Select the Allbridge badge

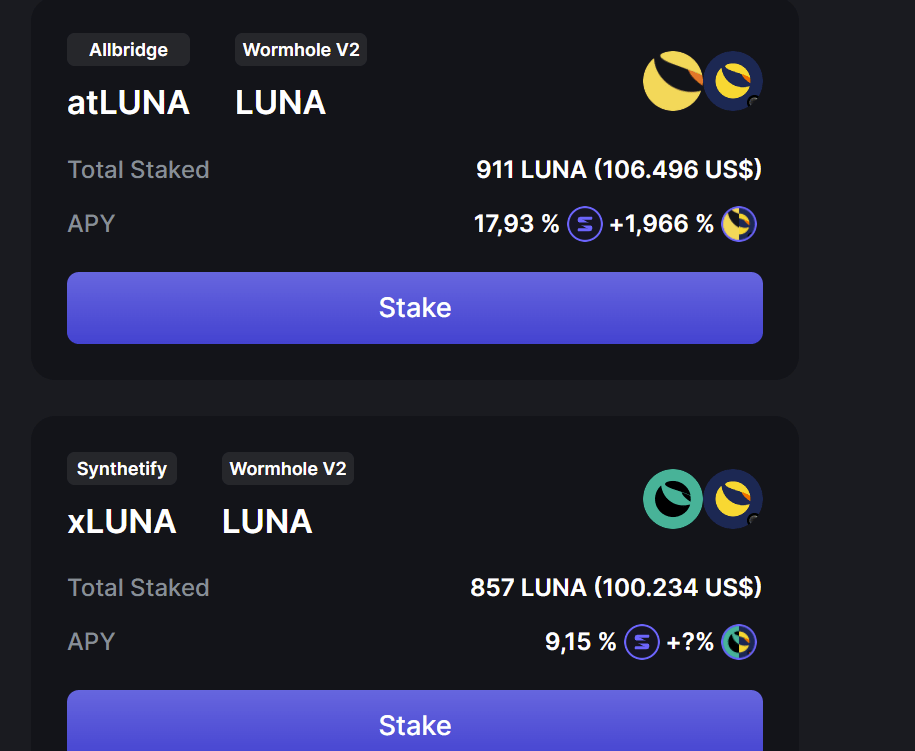tap(128, 50)
